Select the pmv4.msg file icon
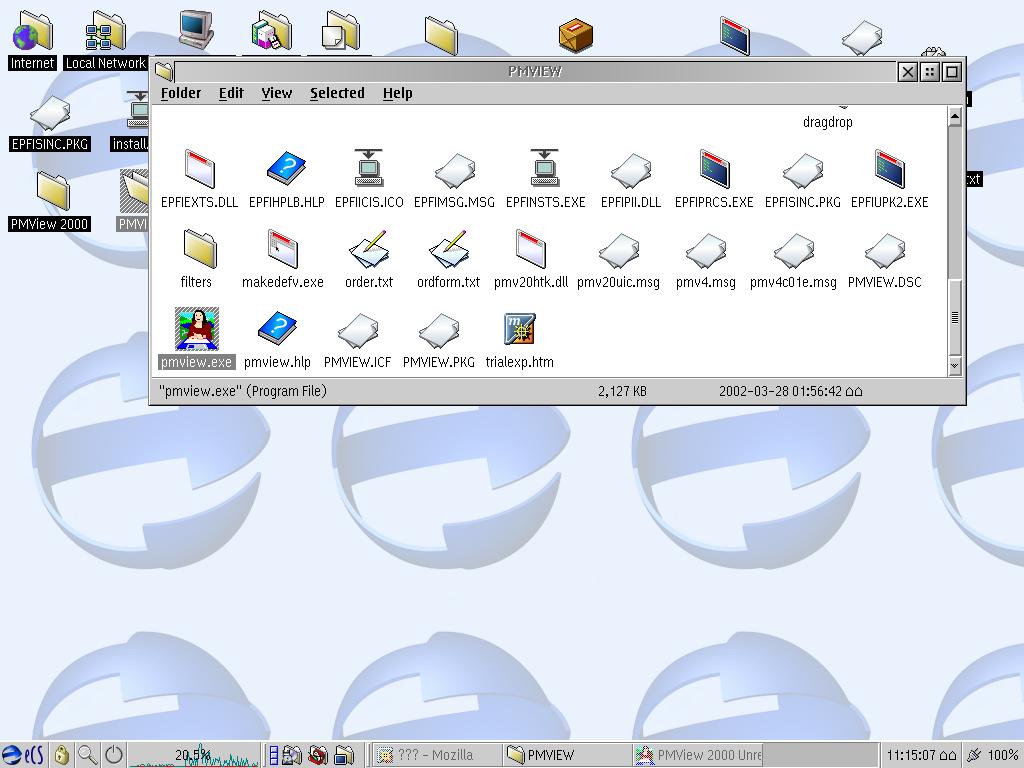The width and height of the screenshot is (1024, 768). click(706, 251)
